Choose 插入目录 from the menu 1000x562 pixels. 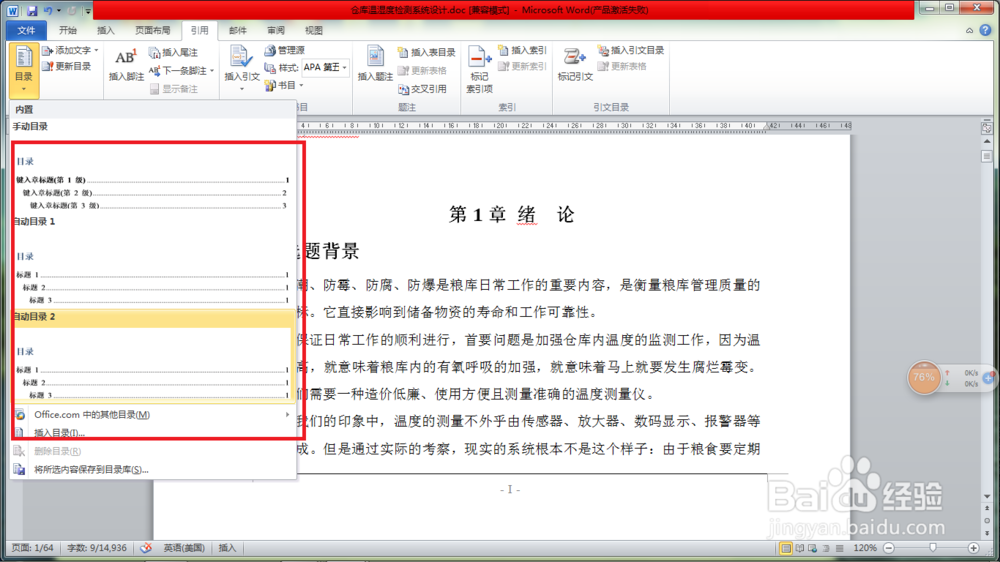tap(153, 433)
